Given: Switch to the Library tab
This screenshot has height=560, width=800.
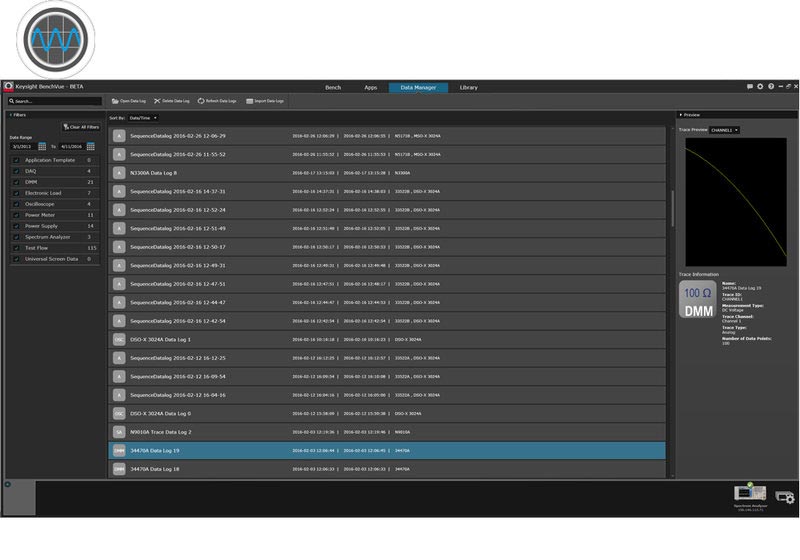Looking at the screenshot, I should tap(468, 88).
